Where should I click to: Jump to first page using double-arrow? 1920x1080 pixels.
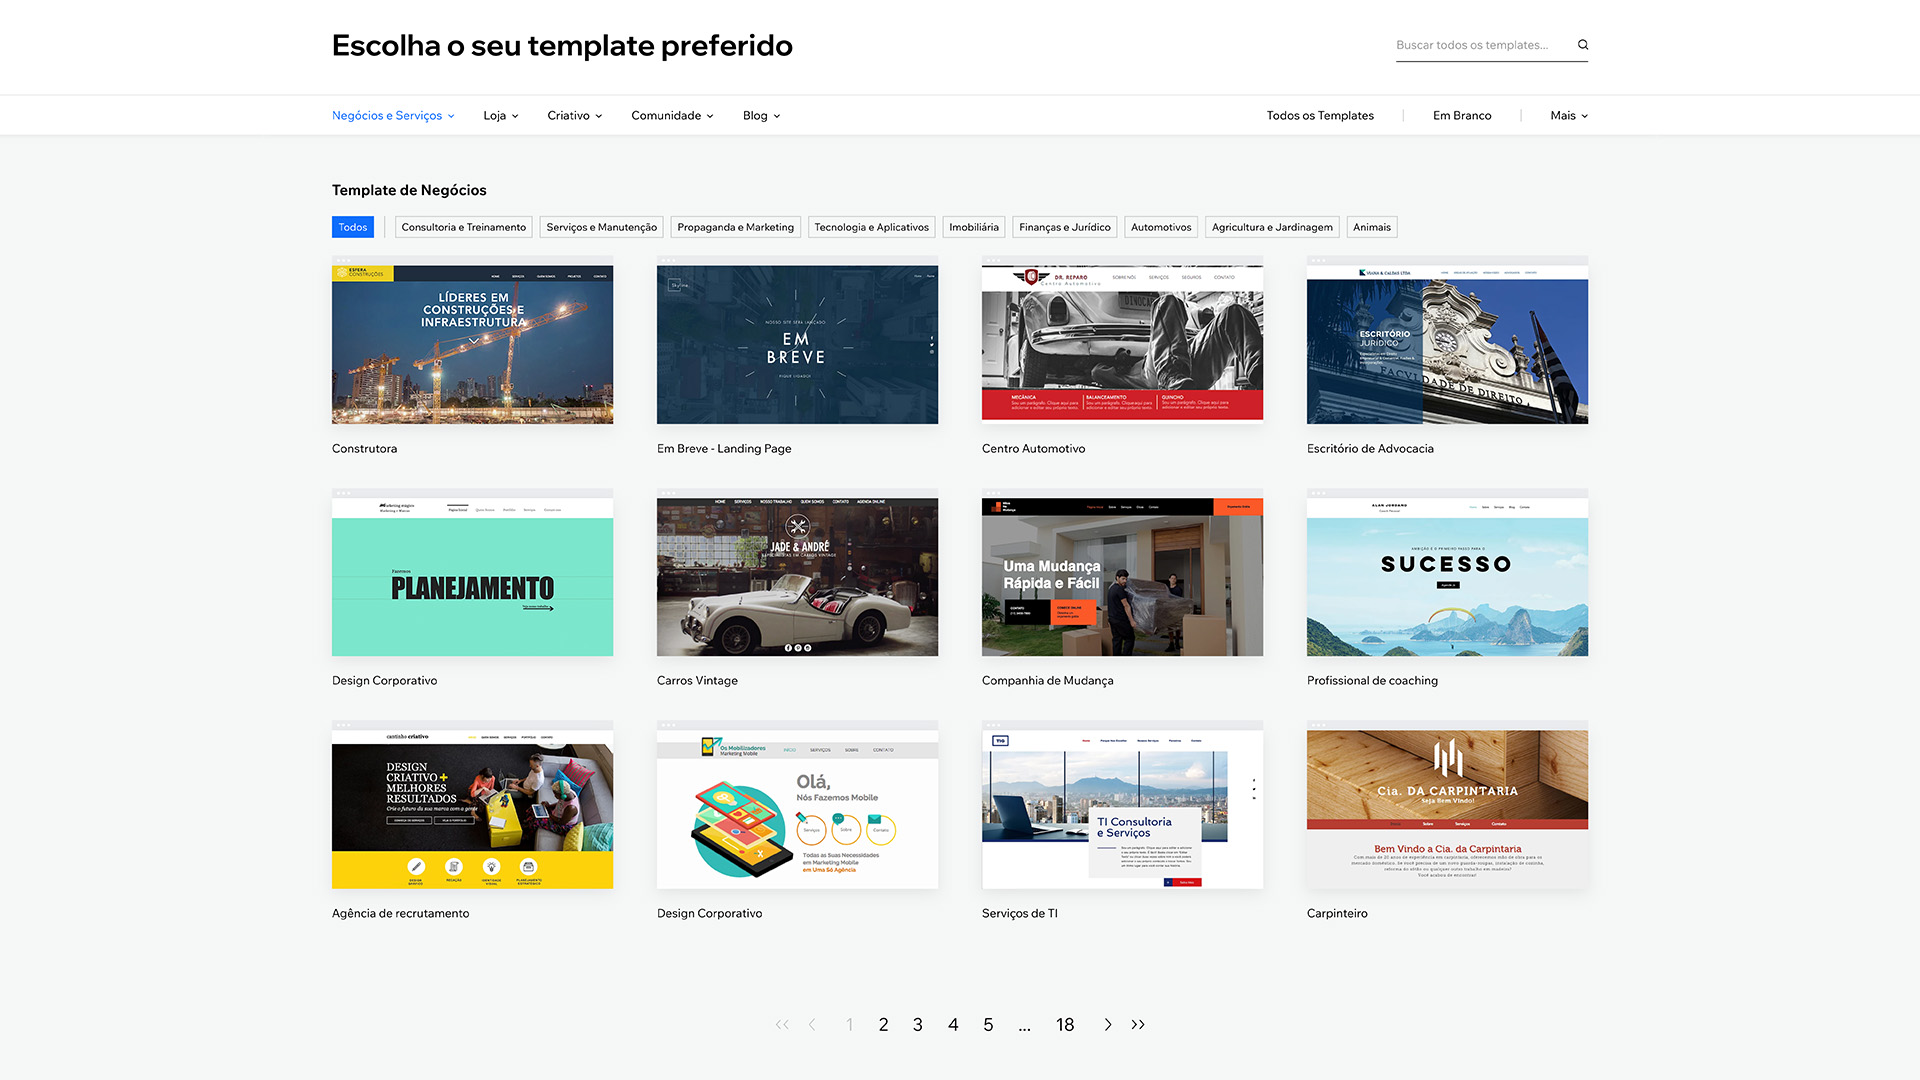coord(782,1024)
